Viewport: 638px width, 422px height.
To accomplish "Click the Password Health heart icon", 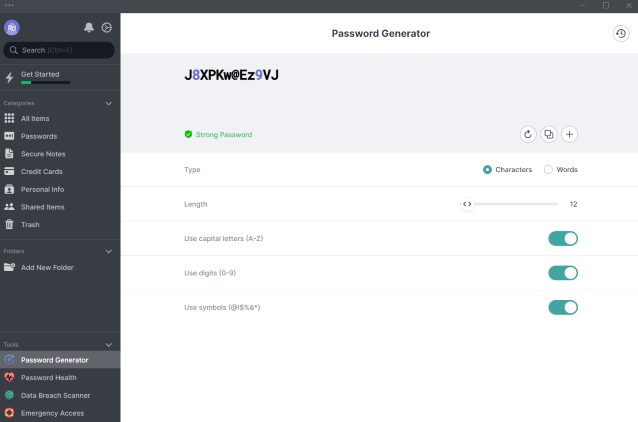I will click(9, 377).
